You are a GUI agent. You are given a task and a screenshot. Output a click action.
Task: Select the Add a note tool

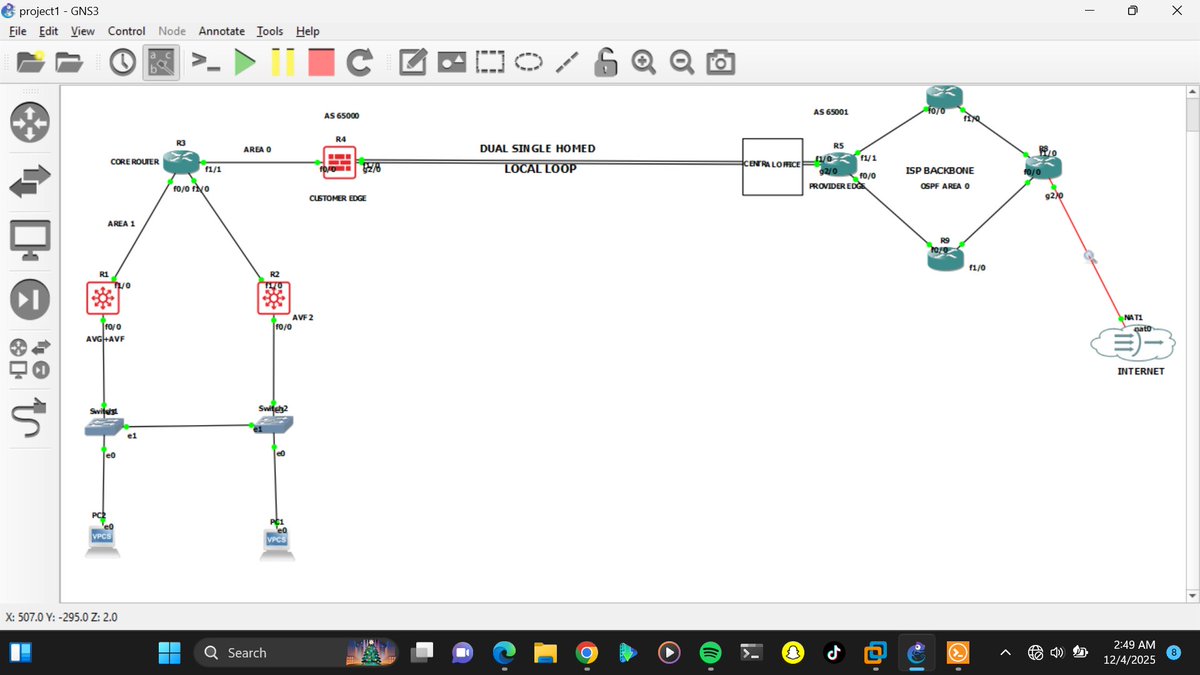click(413, 63)
